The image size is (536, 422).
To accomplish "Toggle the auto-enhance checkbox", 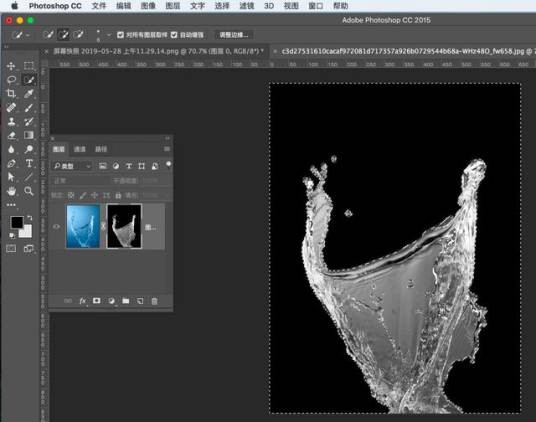I will coord(174,35).
